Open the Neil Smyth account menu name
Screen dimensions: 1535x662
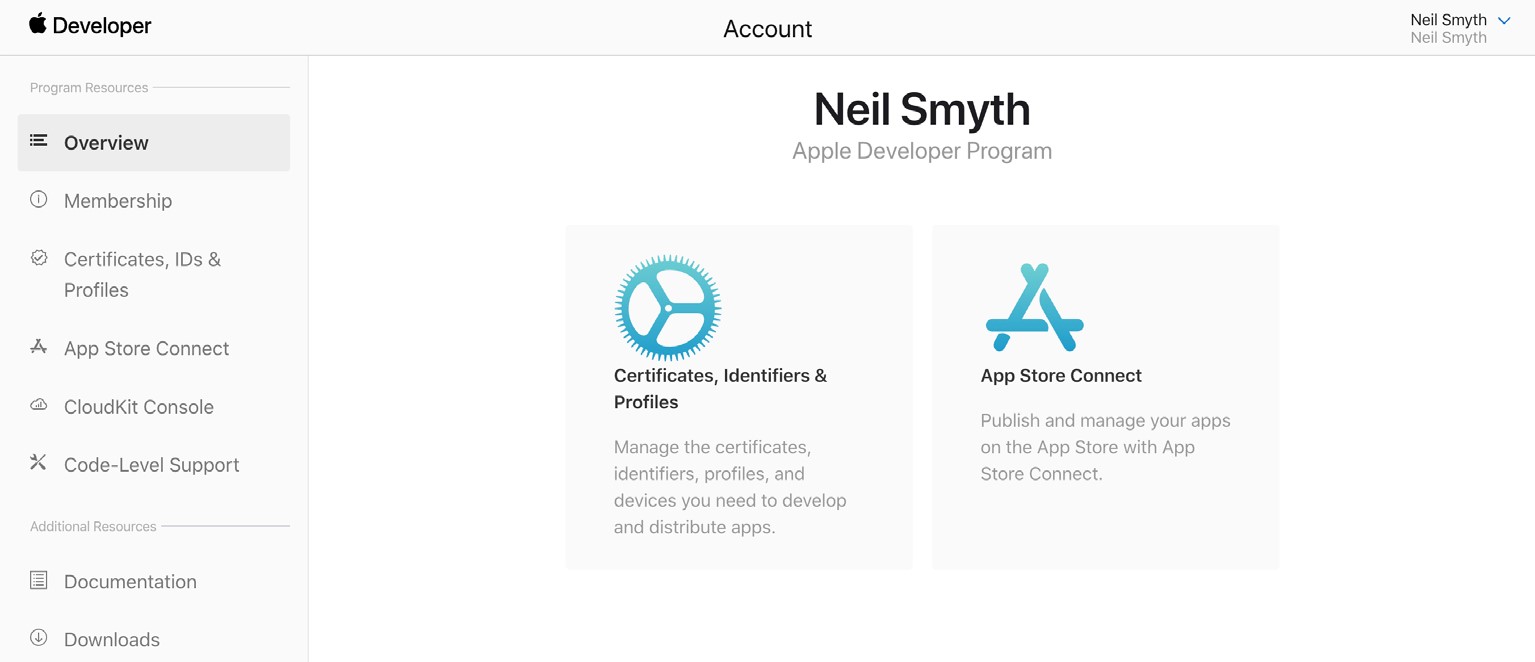(1448, 19)
